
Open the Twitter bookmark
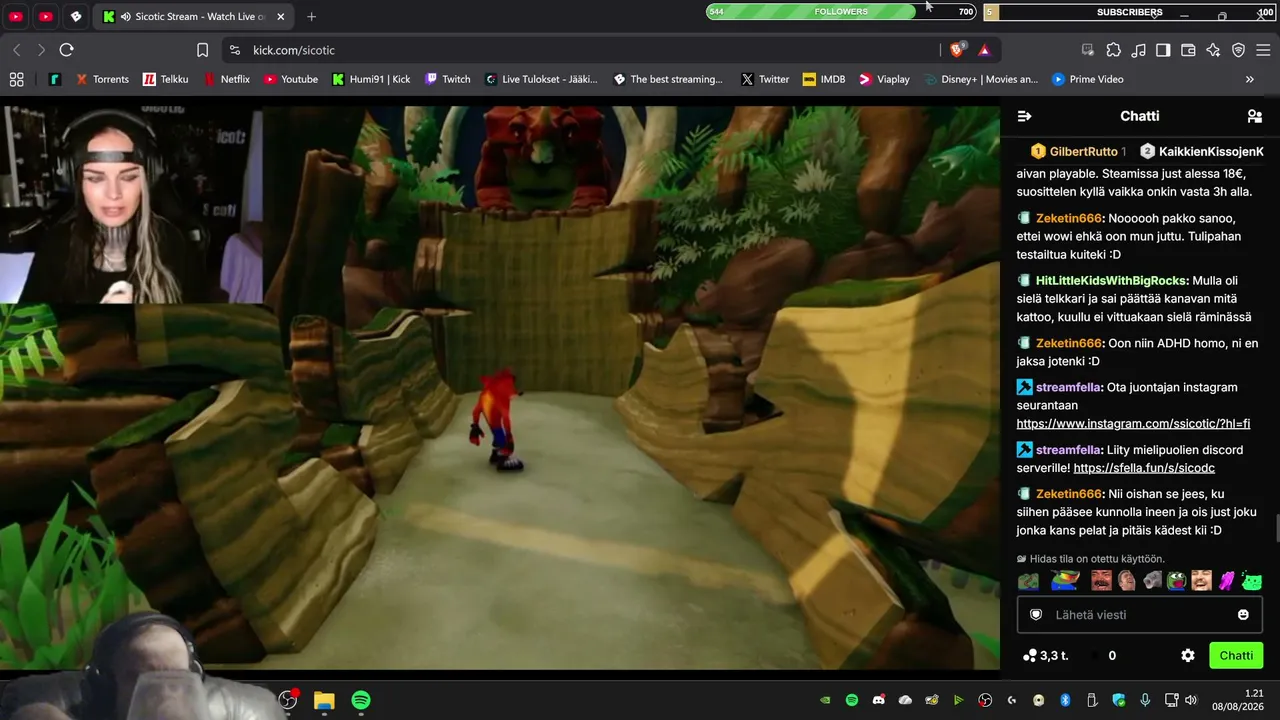click(x=765, y=79)
